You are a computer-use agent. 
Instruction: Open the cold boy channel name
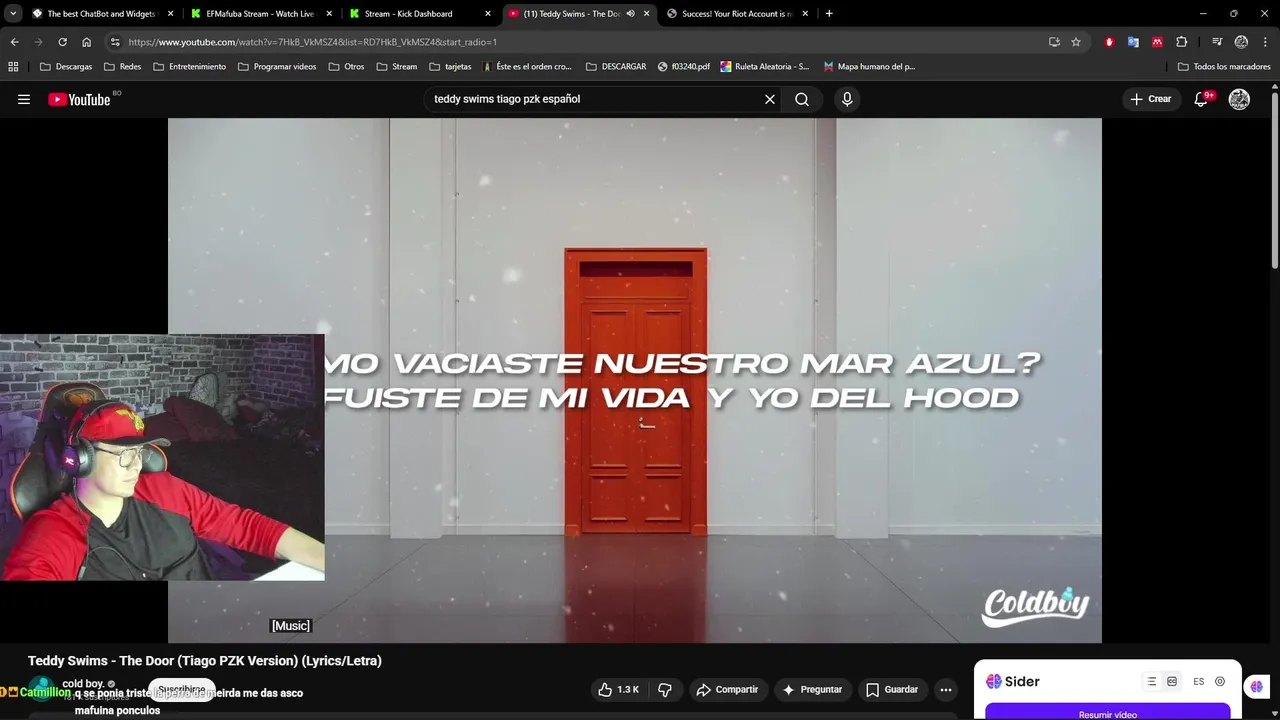tap(83, 684)
